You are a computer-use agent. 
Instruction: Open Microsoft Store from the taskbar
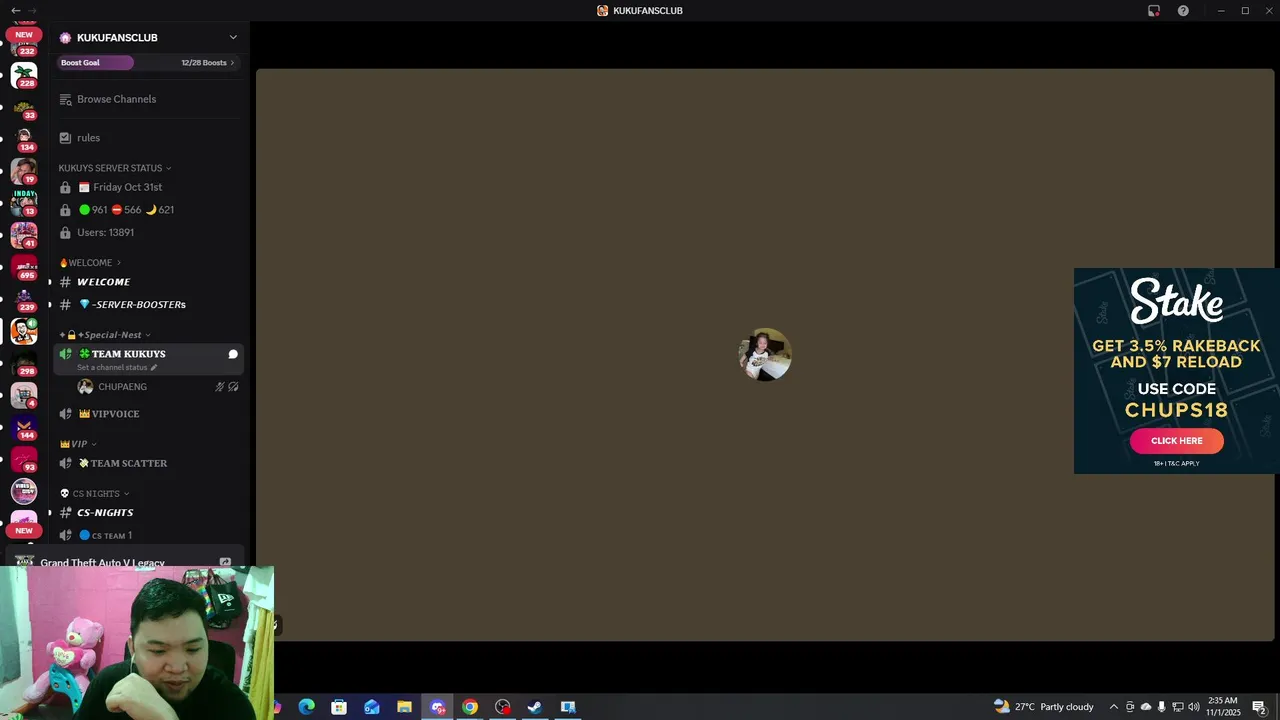(339, 707)
